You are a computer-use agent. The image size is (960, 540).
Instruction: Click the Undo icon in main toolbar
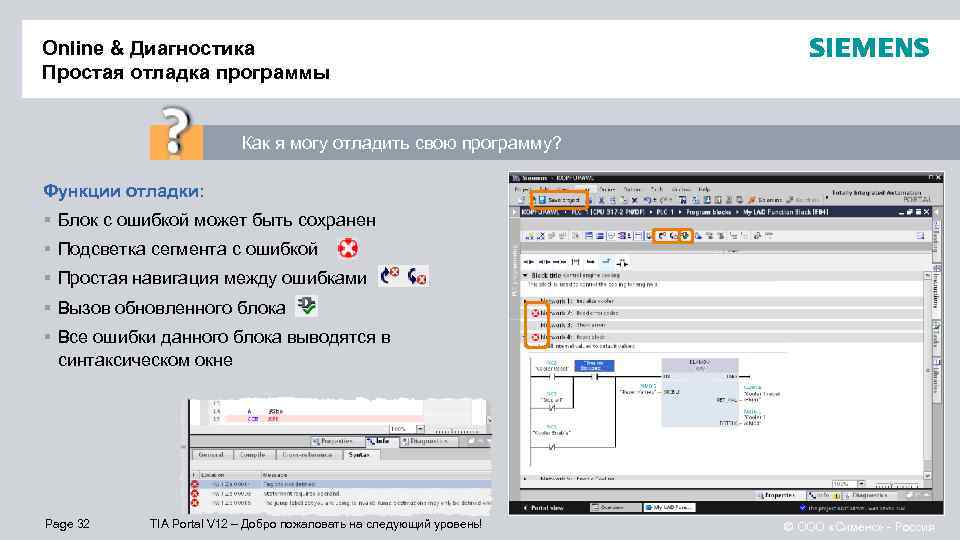(647, 200)
